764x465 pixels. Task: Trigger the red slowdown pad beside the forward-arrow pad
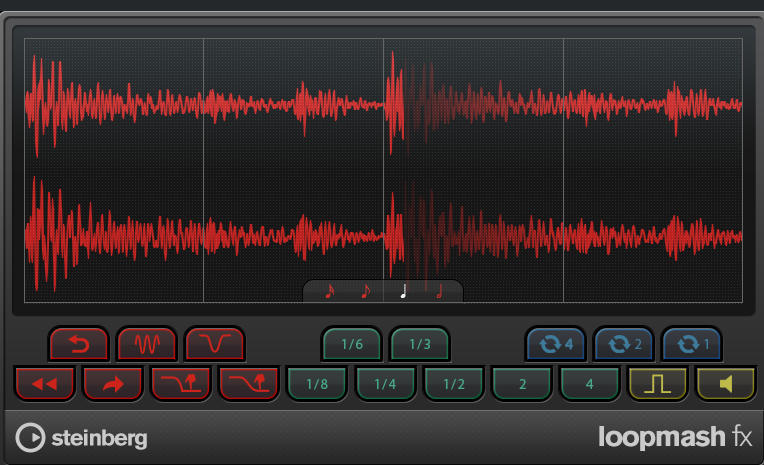pos(181,384)
